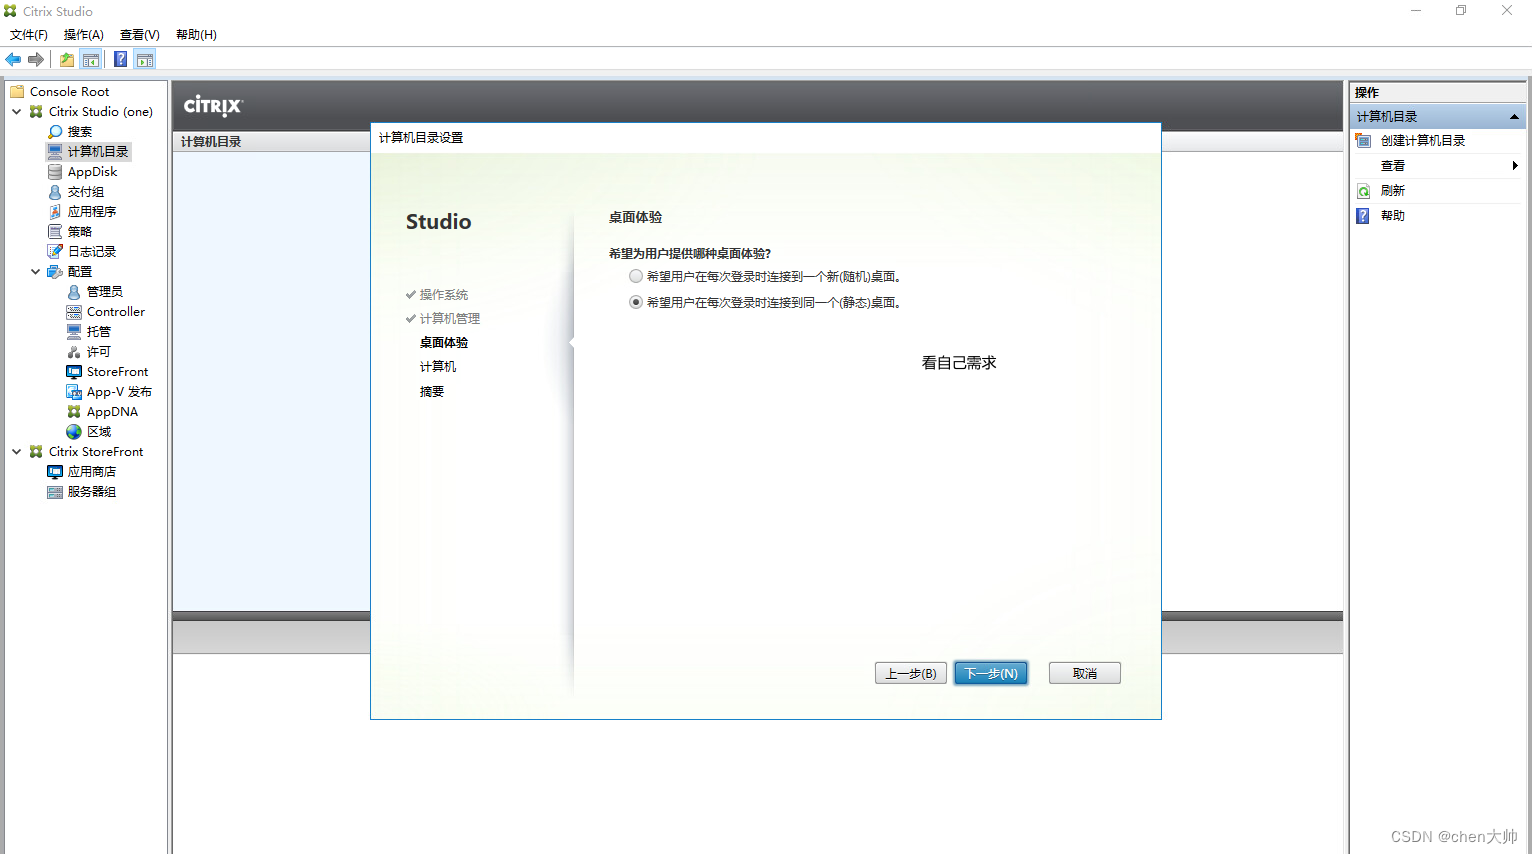
Task: Click the 创建计算机目录 action icon
Action: coord(1363,140)
